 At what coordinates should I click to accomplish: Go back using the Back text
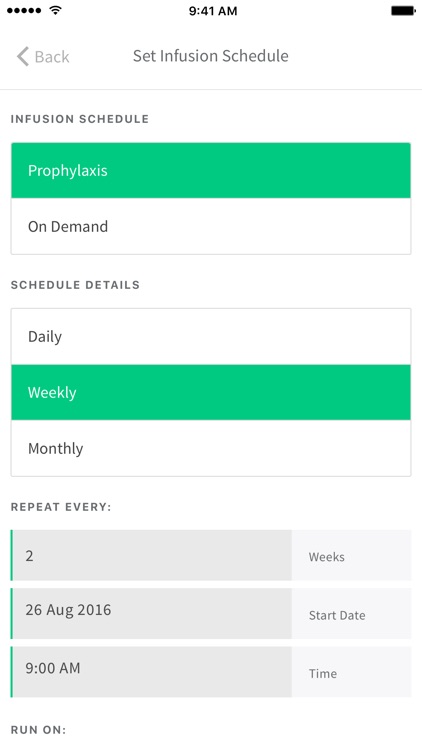(x=52, y=57)
